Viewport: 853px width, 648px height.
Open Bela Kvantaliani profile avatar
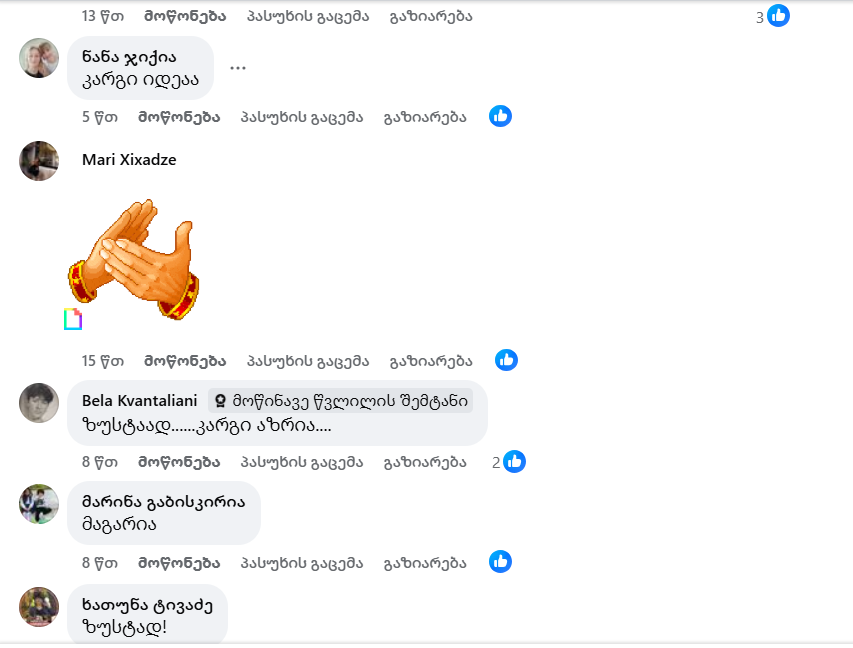[x=39, y=403]
